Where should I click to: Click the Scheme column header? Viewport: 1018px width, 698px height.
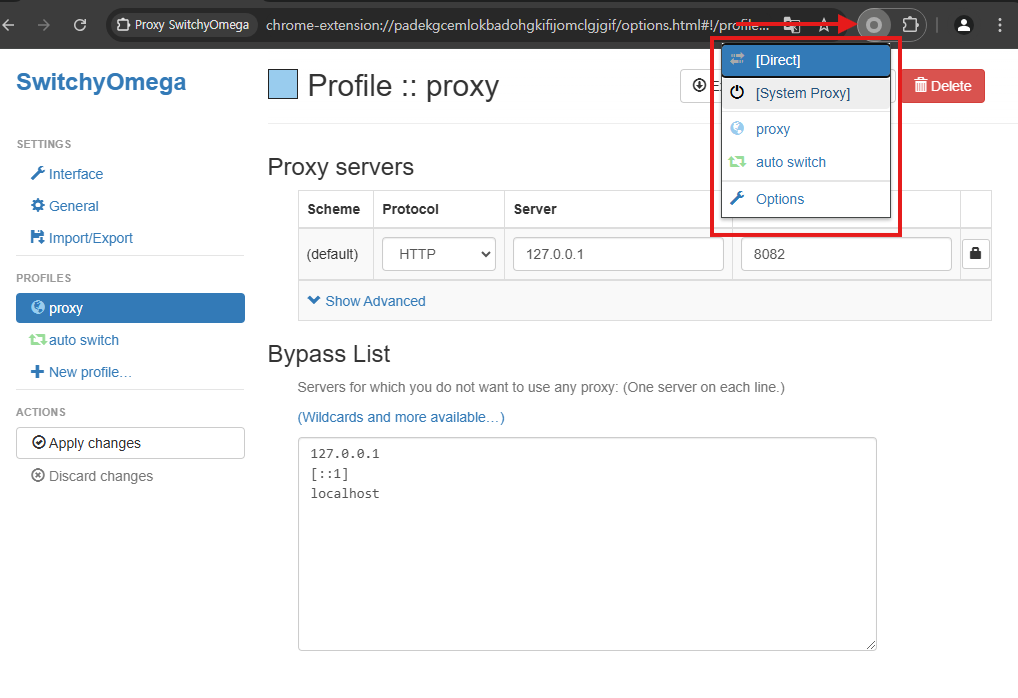[334, 209]
